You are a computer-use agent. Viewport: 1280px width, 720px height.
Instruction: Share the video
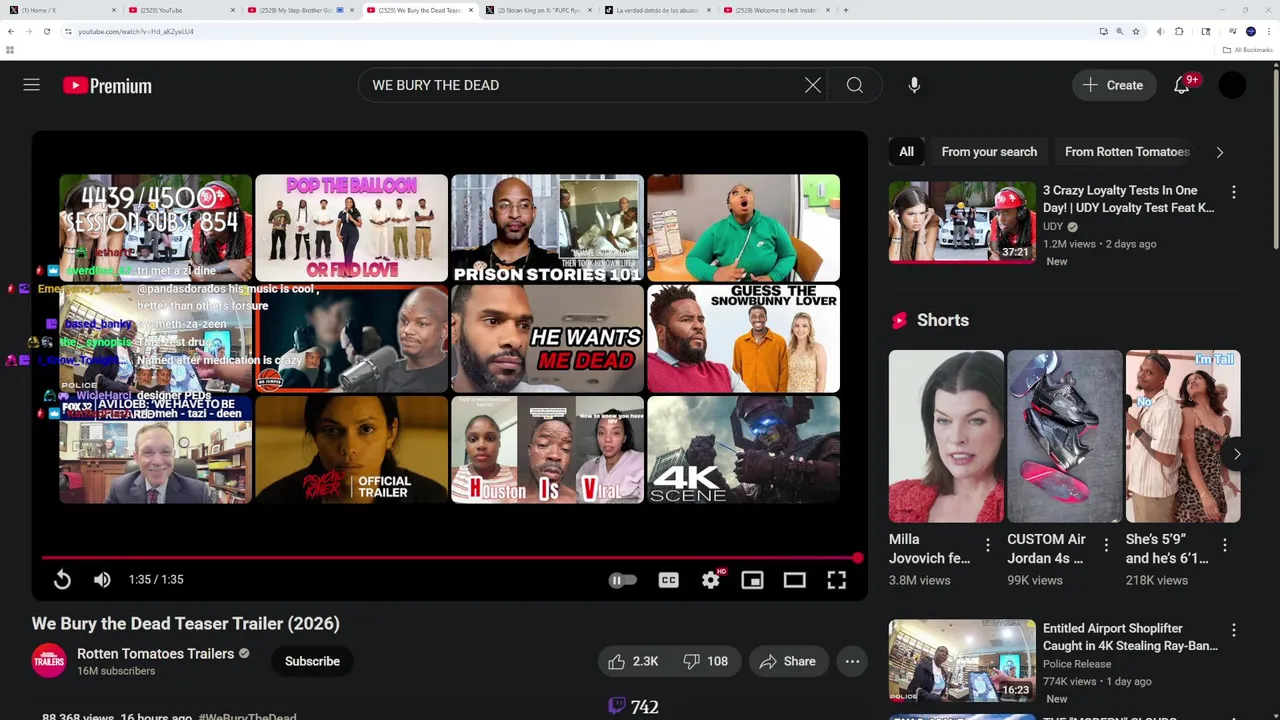point(787,661)
